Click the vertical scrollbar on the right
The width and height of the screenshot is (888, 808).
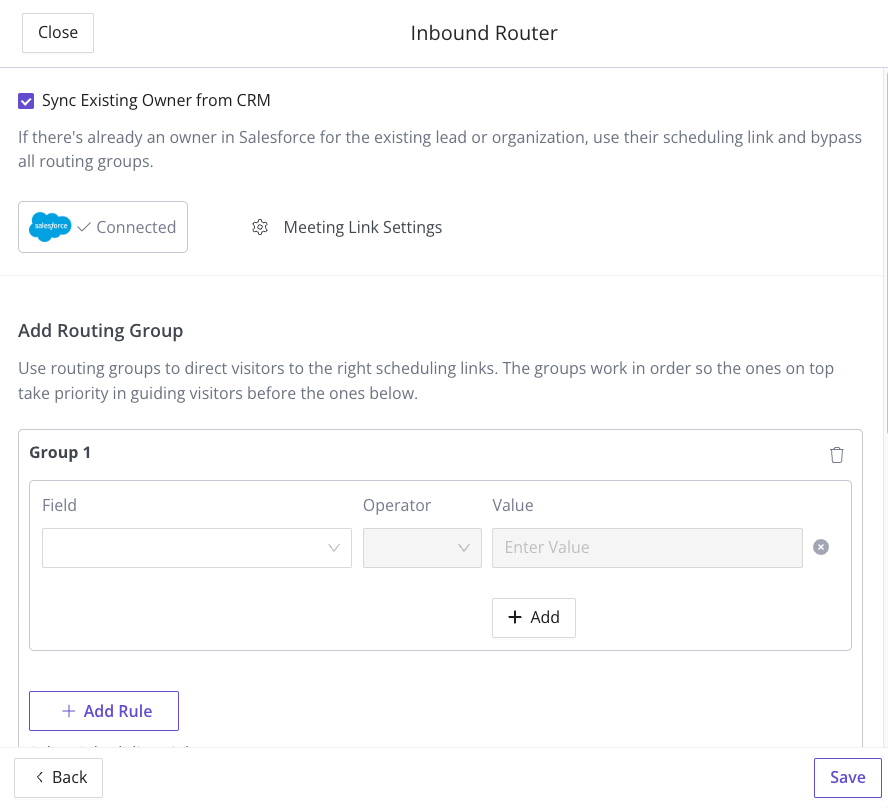884,240
